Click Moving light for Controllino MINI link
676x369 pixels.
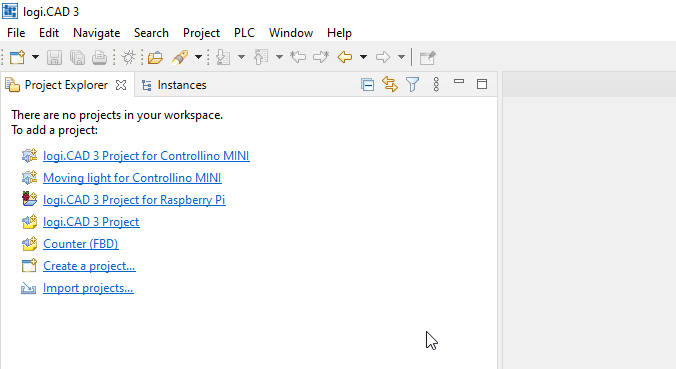pyautogui.click(x=132, y=178)
